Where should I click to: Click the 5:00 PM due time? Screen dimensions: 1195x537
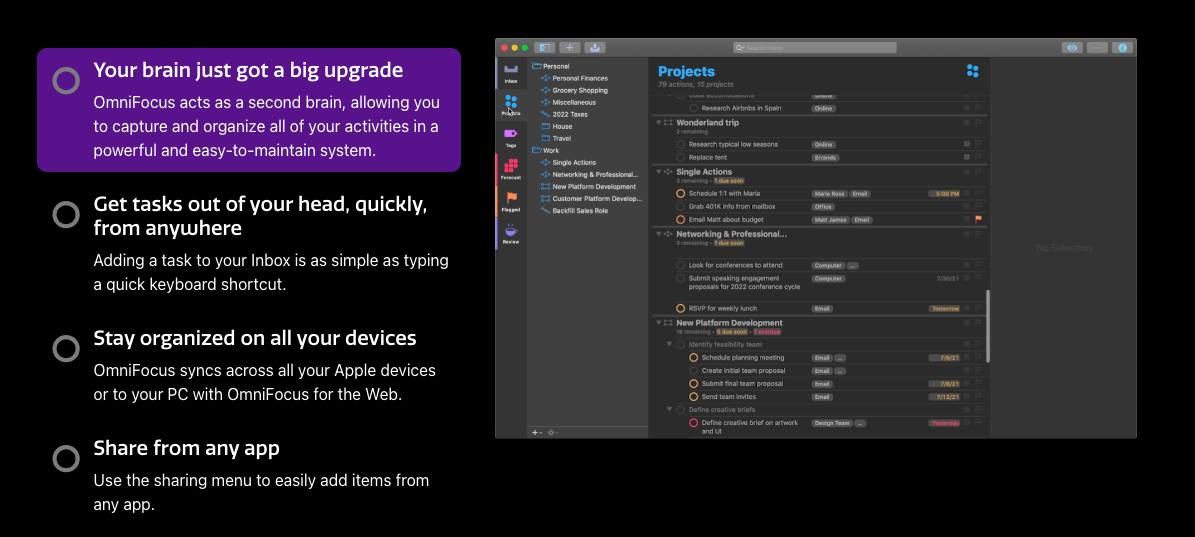click(x=944, y=193)
